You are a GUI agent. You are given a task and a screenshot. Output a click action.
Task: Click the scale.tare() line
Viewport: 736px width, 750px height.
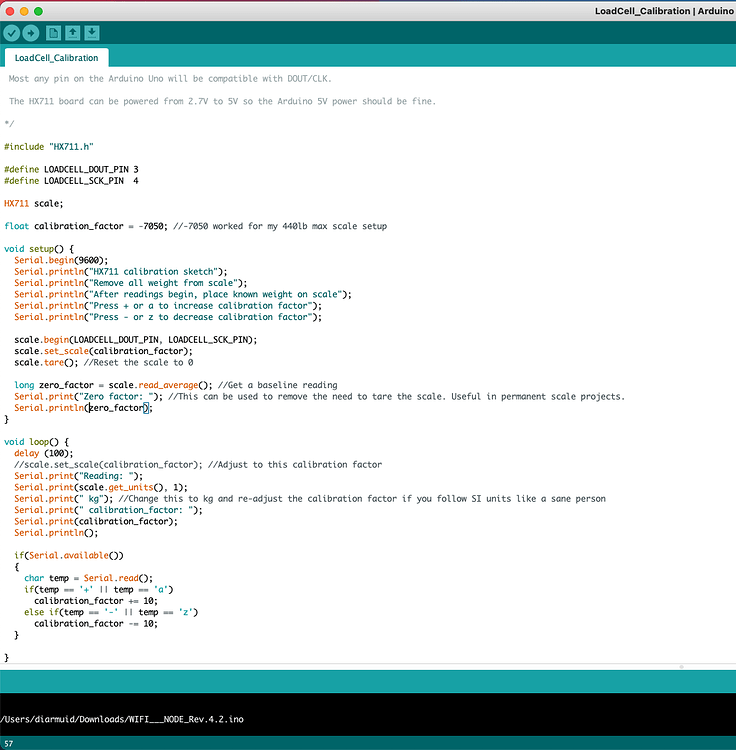[x=104, y=363]
